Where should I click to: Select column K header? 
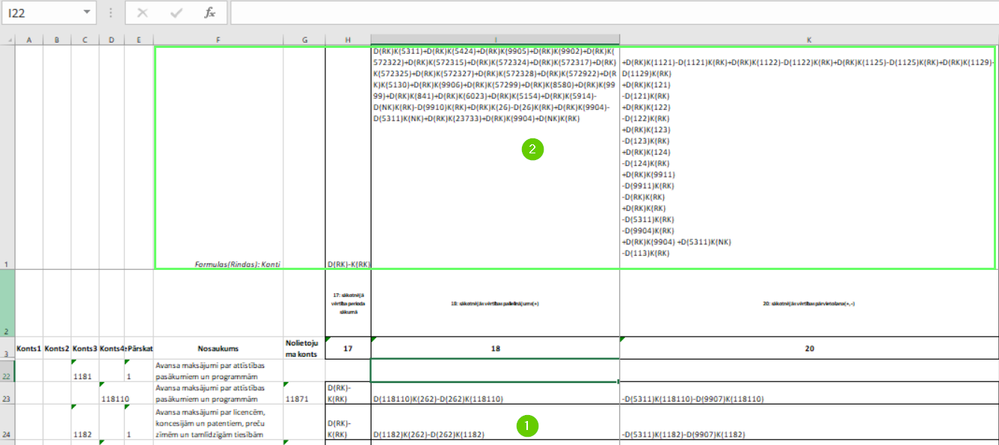[809, 40]
